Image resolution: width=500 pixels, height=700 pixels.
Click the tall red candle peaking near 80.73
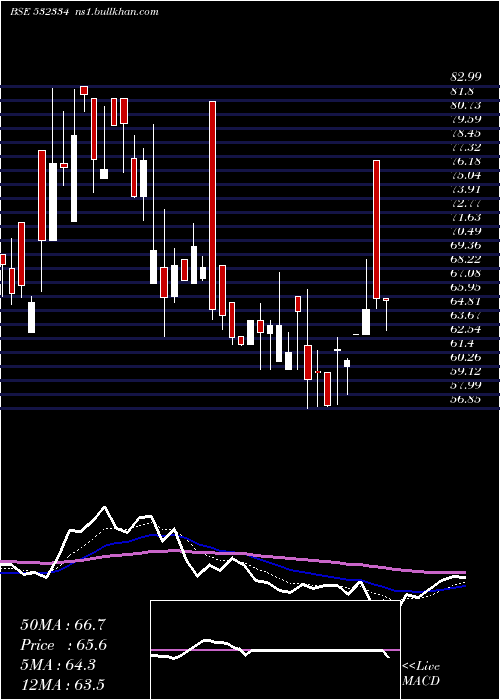(x=212, y=205)
